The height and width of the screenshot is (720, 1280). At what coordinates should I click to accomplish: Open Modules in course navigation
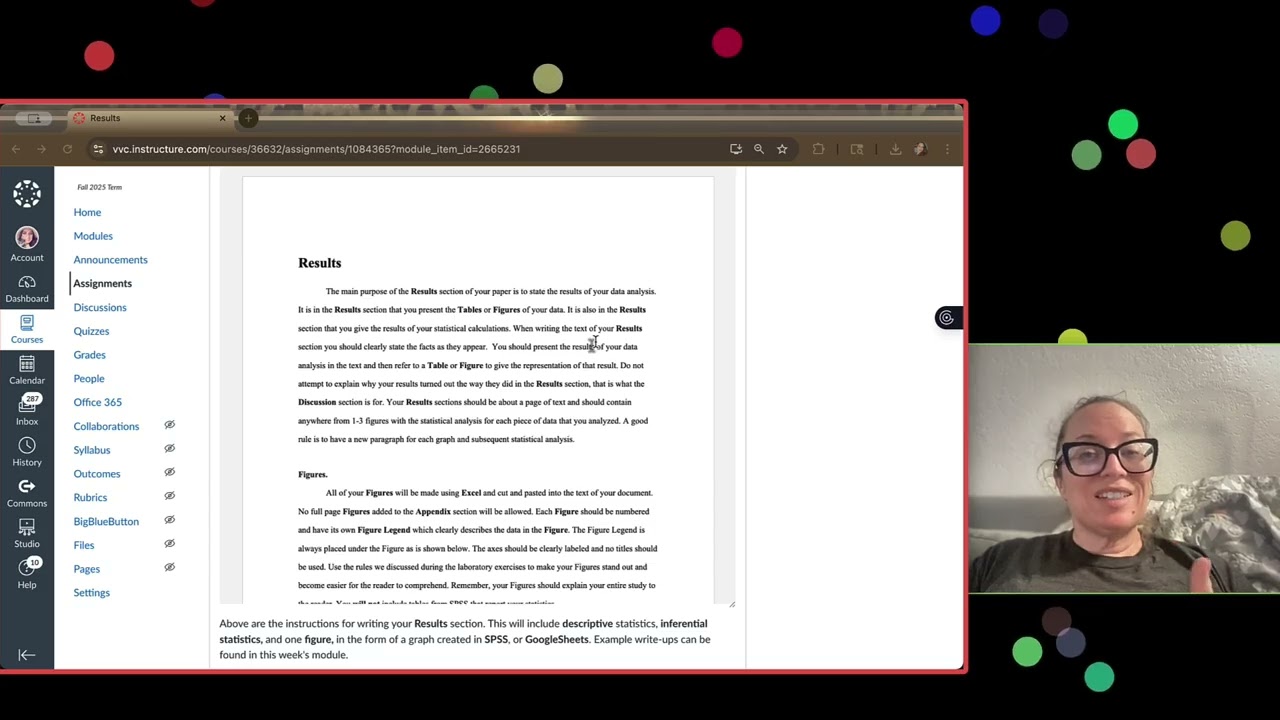[93, 236]
